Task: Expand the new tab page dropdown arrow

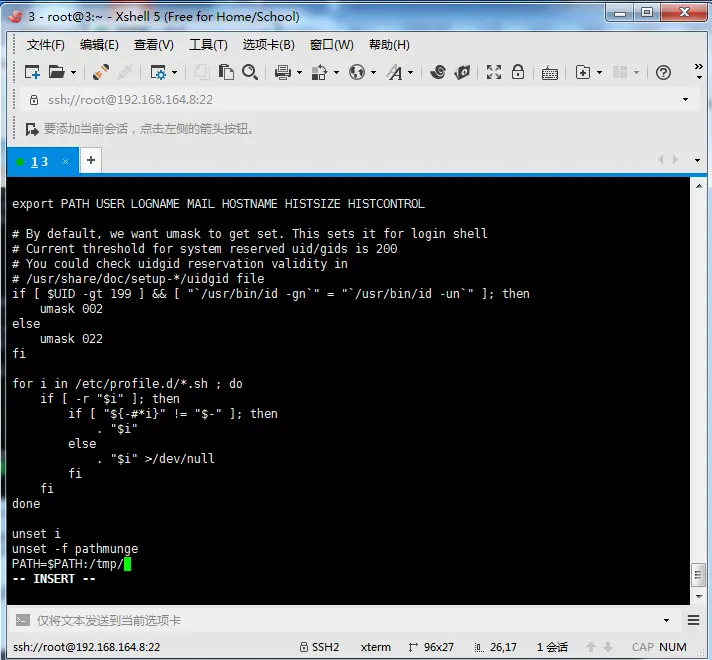Action: coord(599,72)
